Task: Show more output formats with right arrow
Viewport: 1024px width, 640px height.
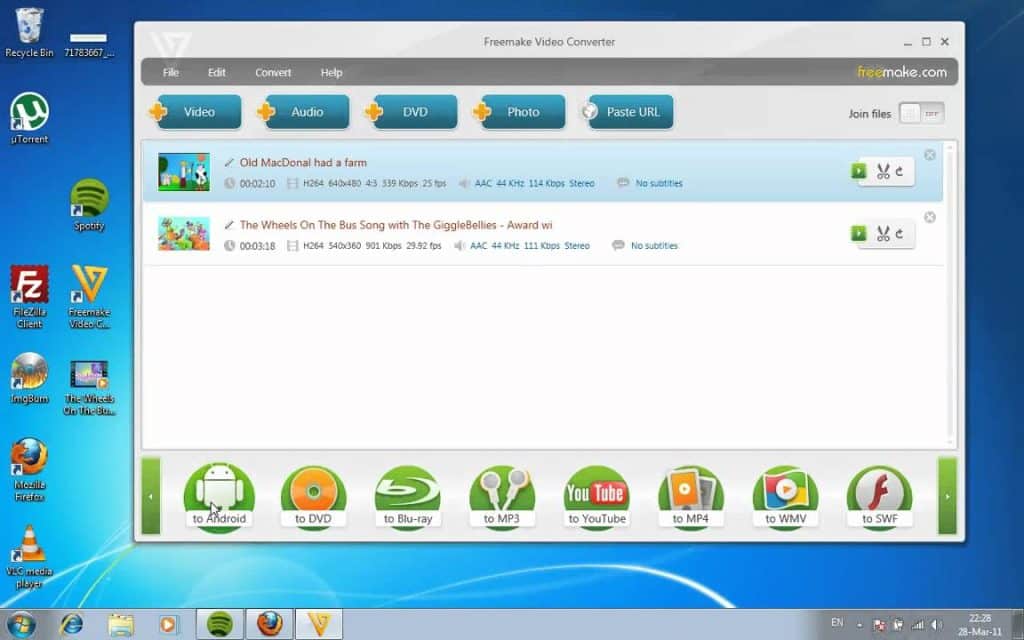Action: point(948,496)
